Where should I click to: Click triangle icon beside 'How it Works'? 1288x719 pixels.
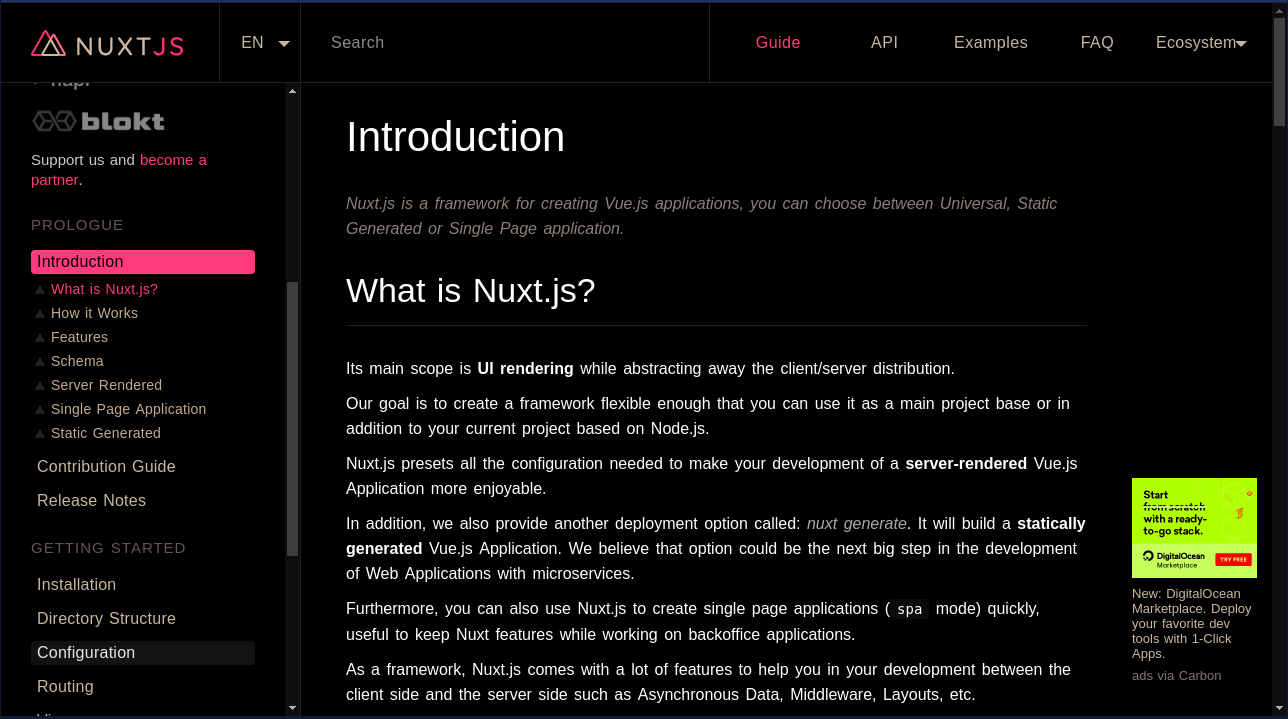pyautogui.click(x=40, y=314)
